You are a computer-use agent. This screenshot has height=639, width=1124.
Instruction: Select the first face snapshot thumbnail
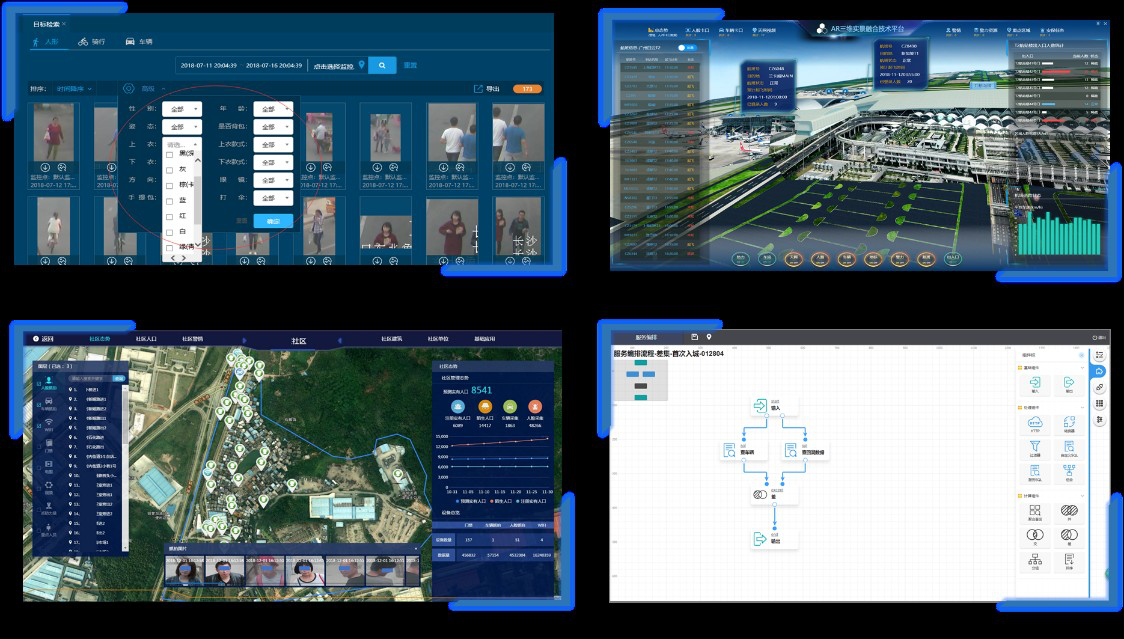[x=186, y=571]
